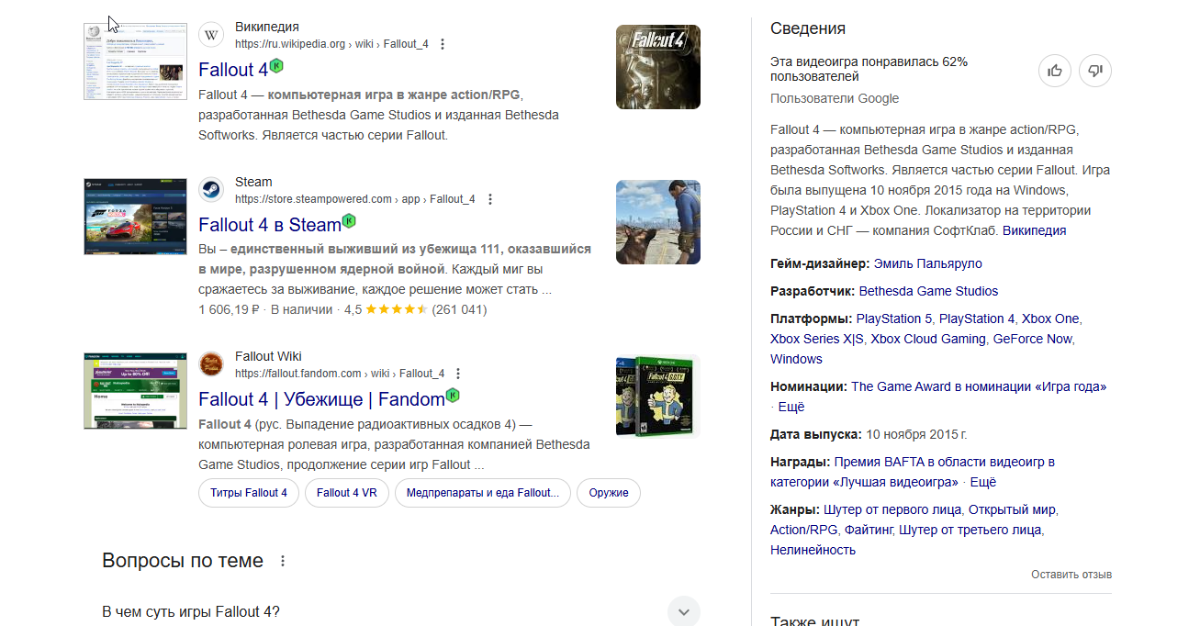Click green shield badge beside Fandom result title
The width and height of the screenshot is (1200, 626).
point(452,395)
